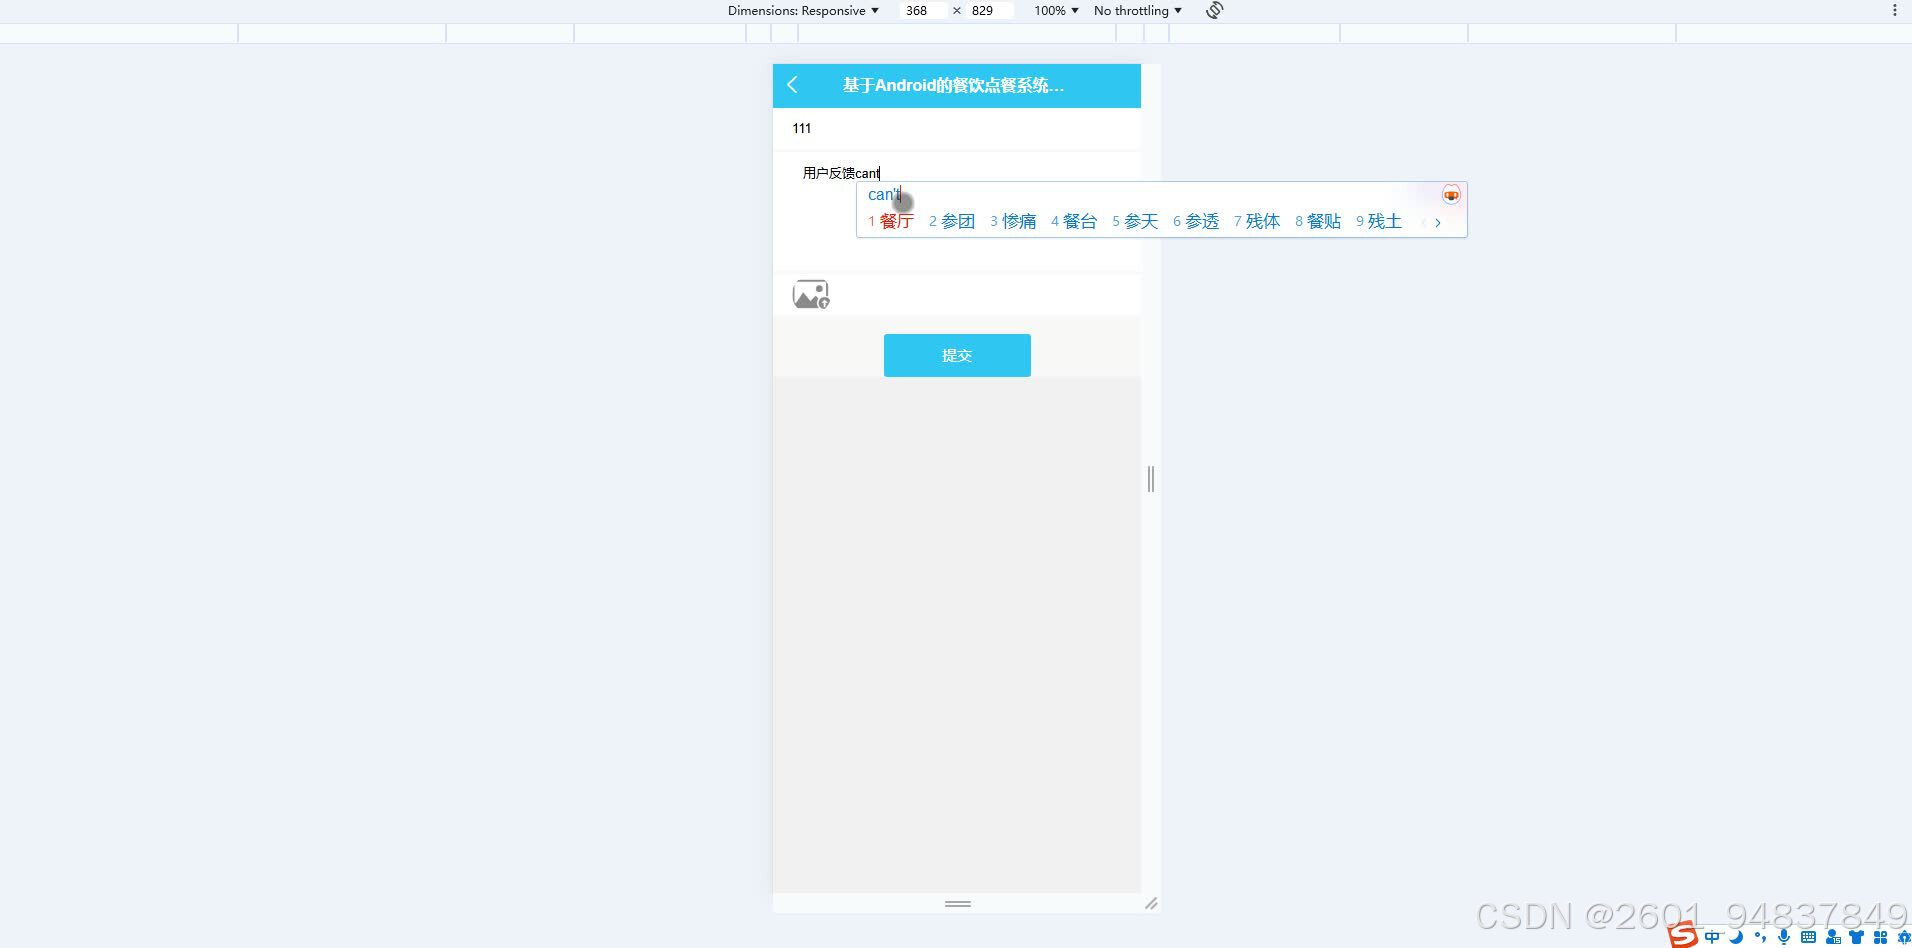
Task: Click the image upload placeholder icon
Action: click(x=811, y=293)
